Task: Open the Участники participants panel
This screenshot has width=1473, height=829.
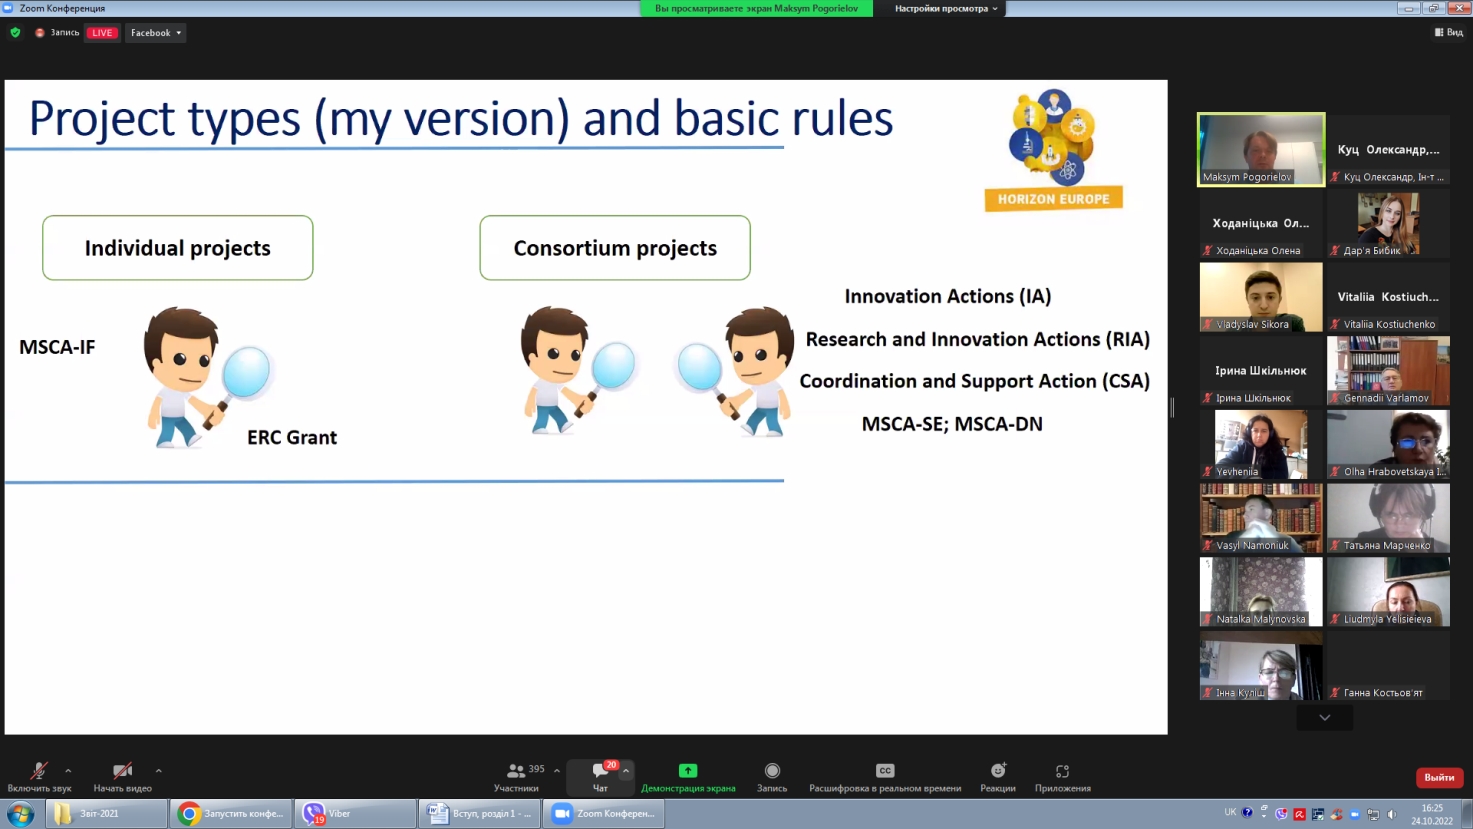Action: point(516,776)
